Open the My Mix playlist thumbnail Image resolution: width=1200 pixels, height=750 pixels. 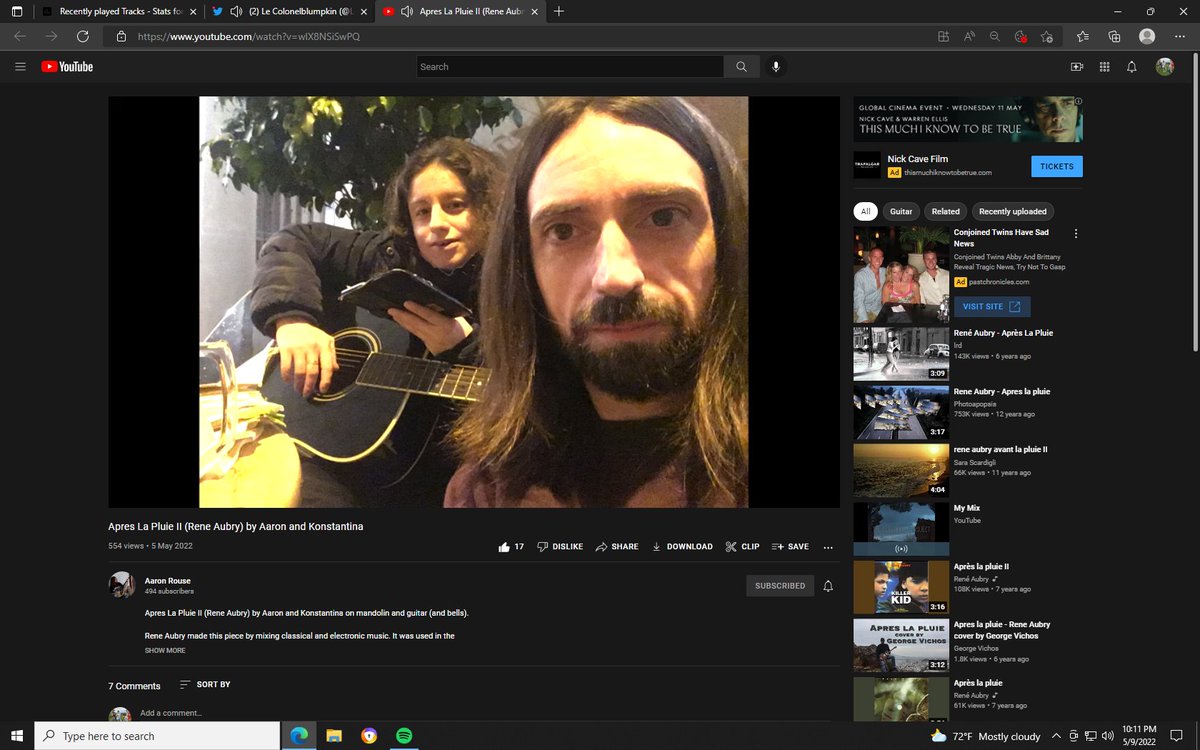tap(901, 529)
